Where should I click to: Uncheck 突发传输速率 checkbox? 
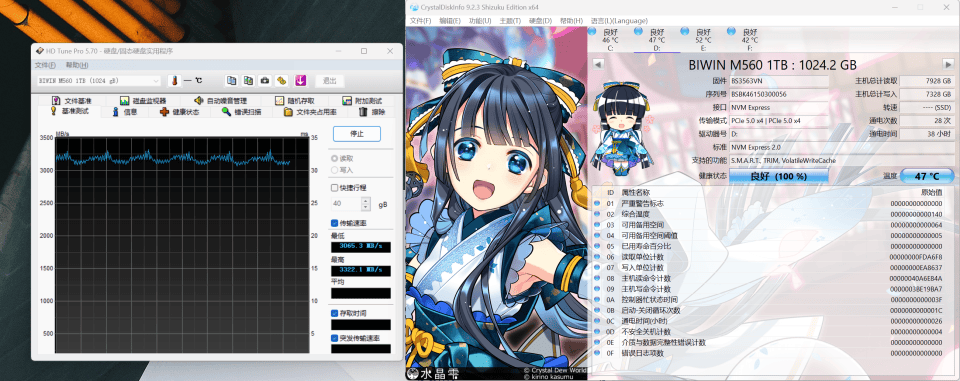click(x=334, y=338)
